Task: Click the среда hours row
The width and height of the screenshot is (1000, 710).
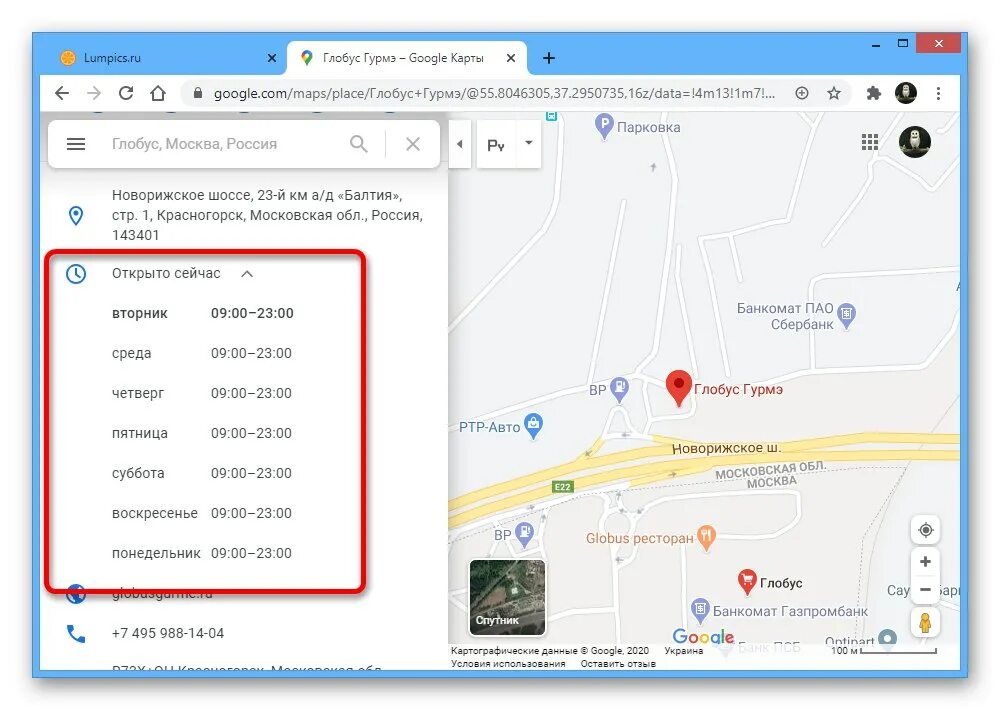Action: (x=202, y=353)
